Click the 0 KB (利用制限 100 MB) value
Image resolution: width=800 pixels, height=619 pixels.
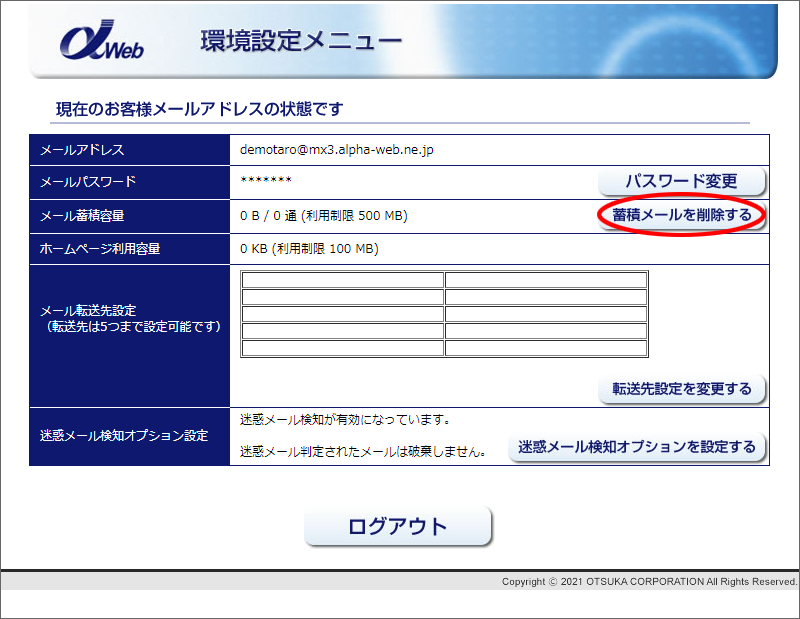coord(309,249)
